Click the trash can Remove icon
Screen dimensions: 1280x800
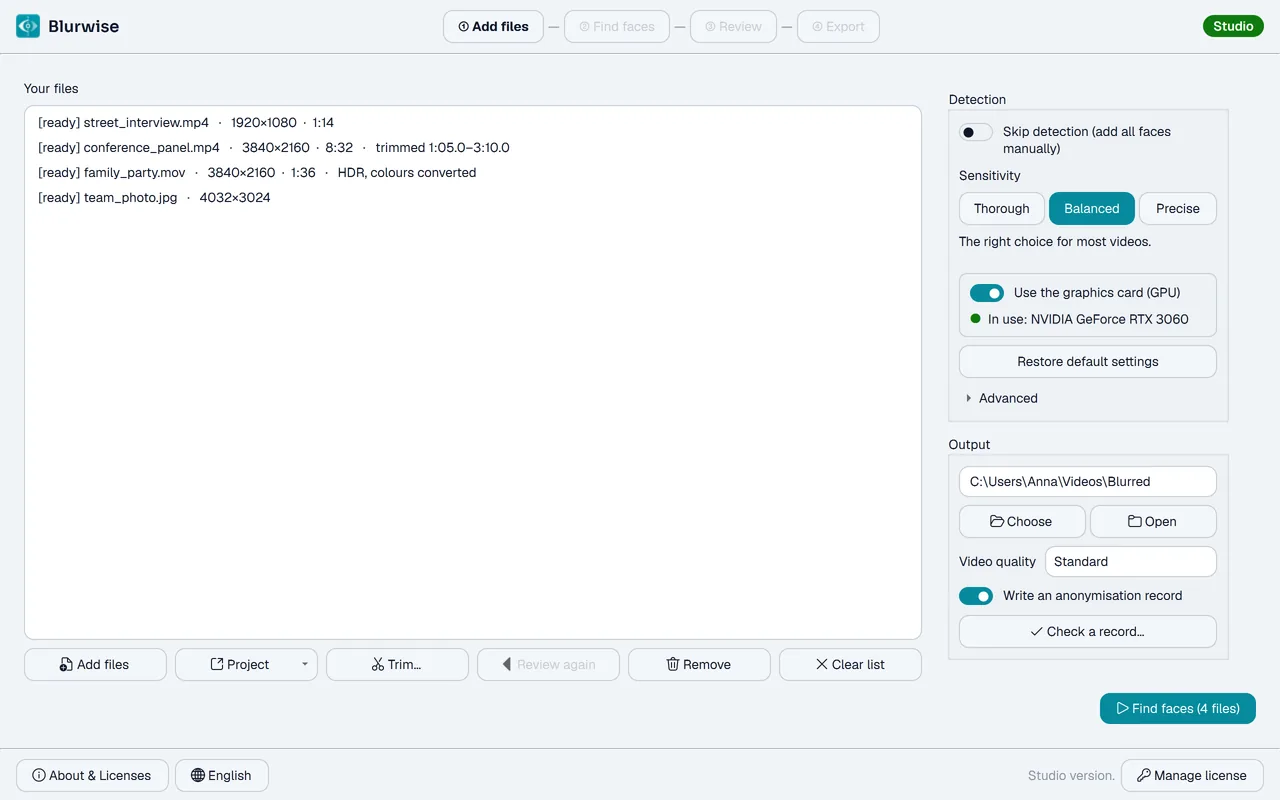pyautogui.click(x=673, y=664)
